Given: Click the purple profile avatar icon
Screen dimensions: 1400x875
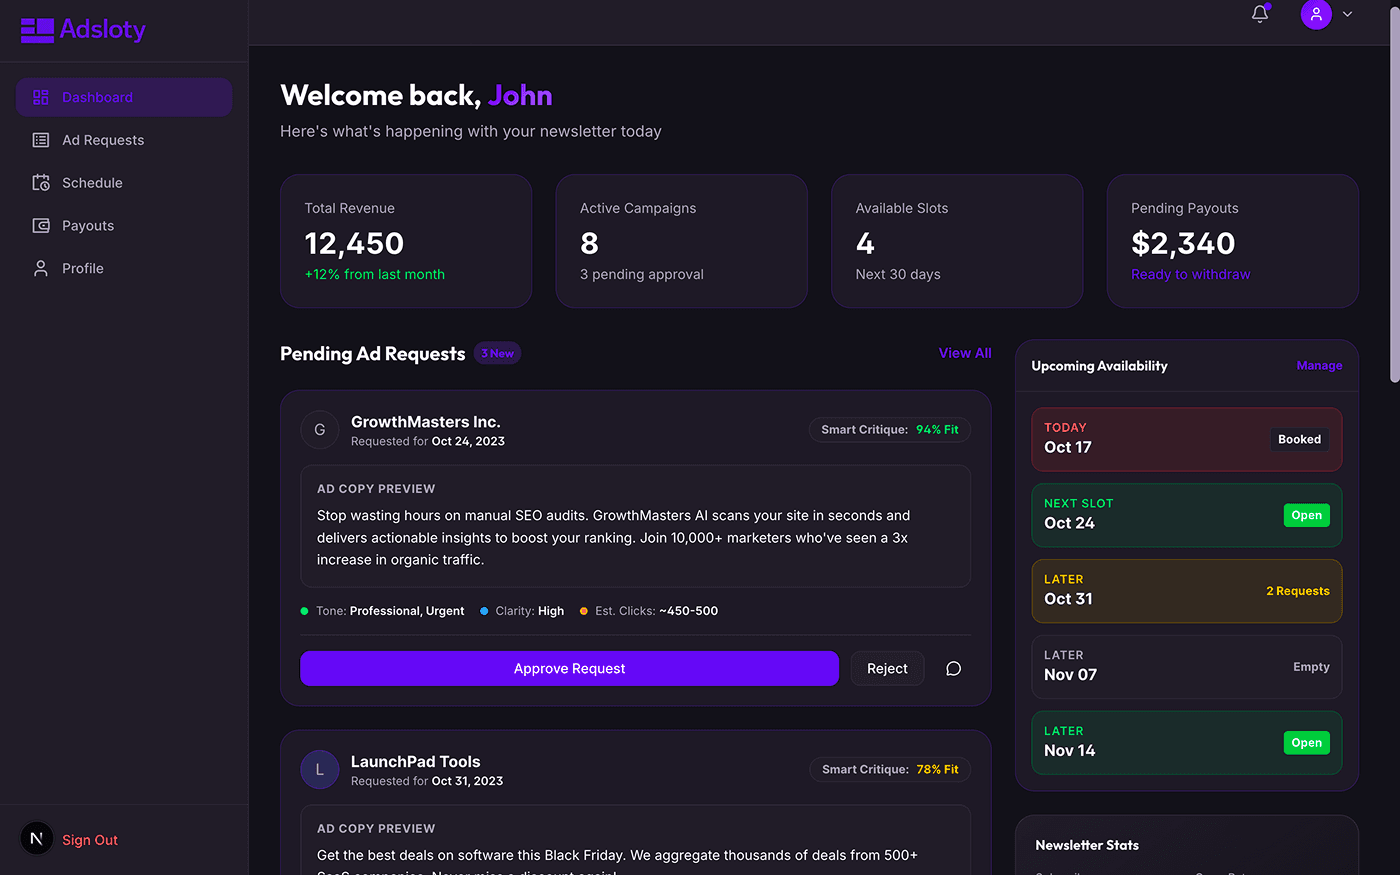Looking at the screenshot, I should (x=1316, y=14).
